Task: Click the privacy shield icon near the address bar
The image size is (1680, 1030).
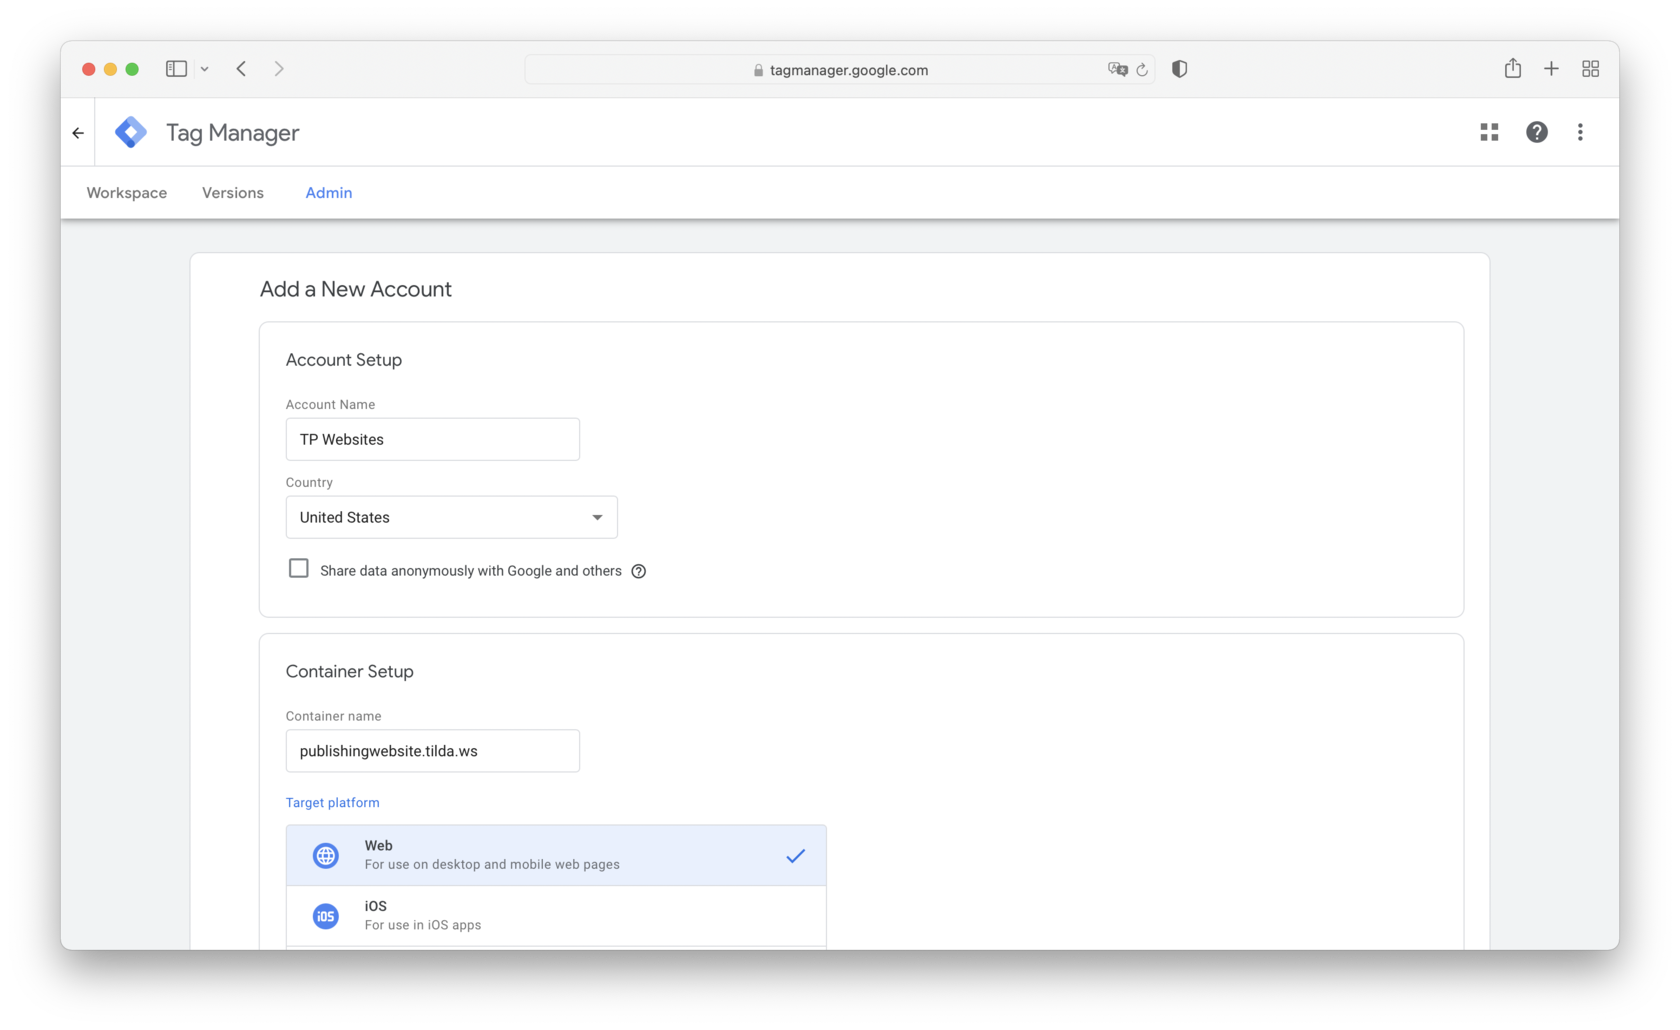Action: (1179, 68)
